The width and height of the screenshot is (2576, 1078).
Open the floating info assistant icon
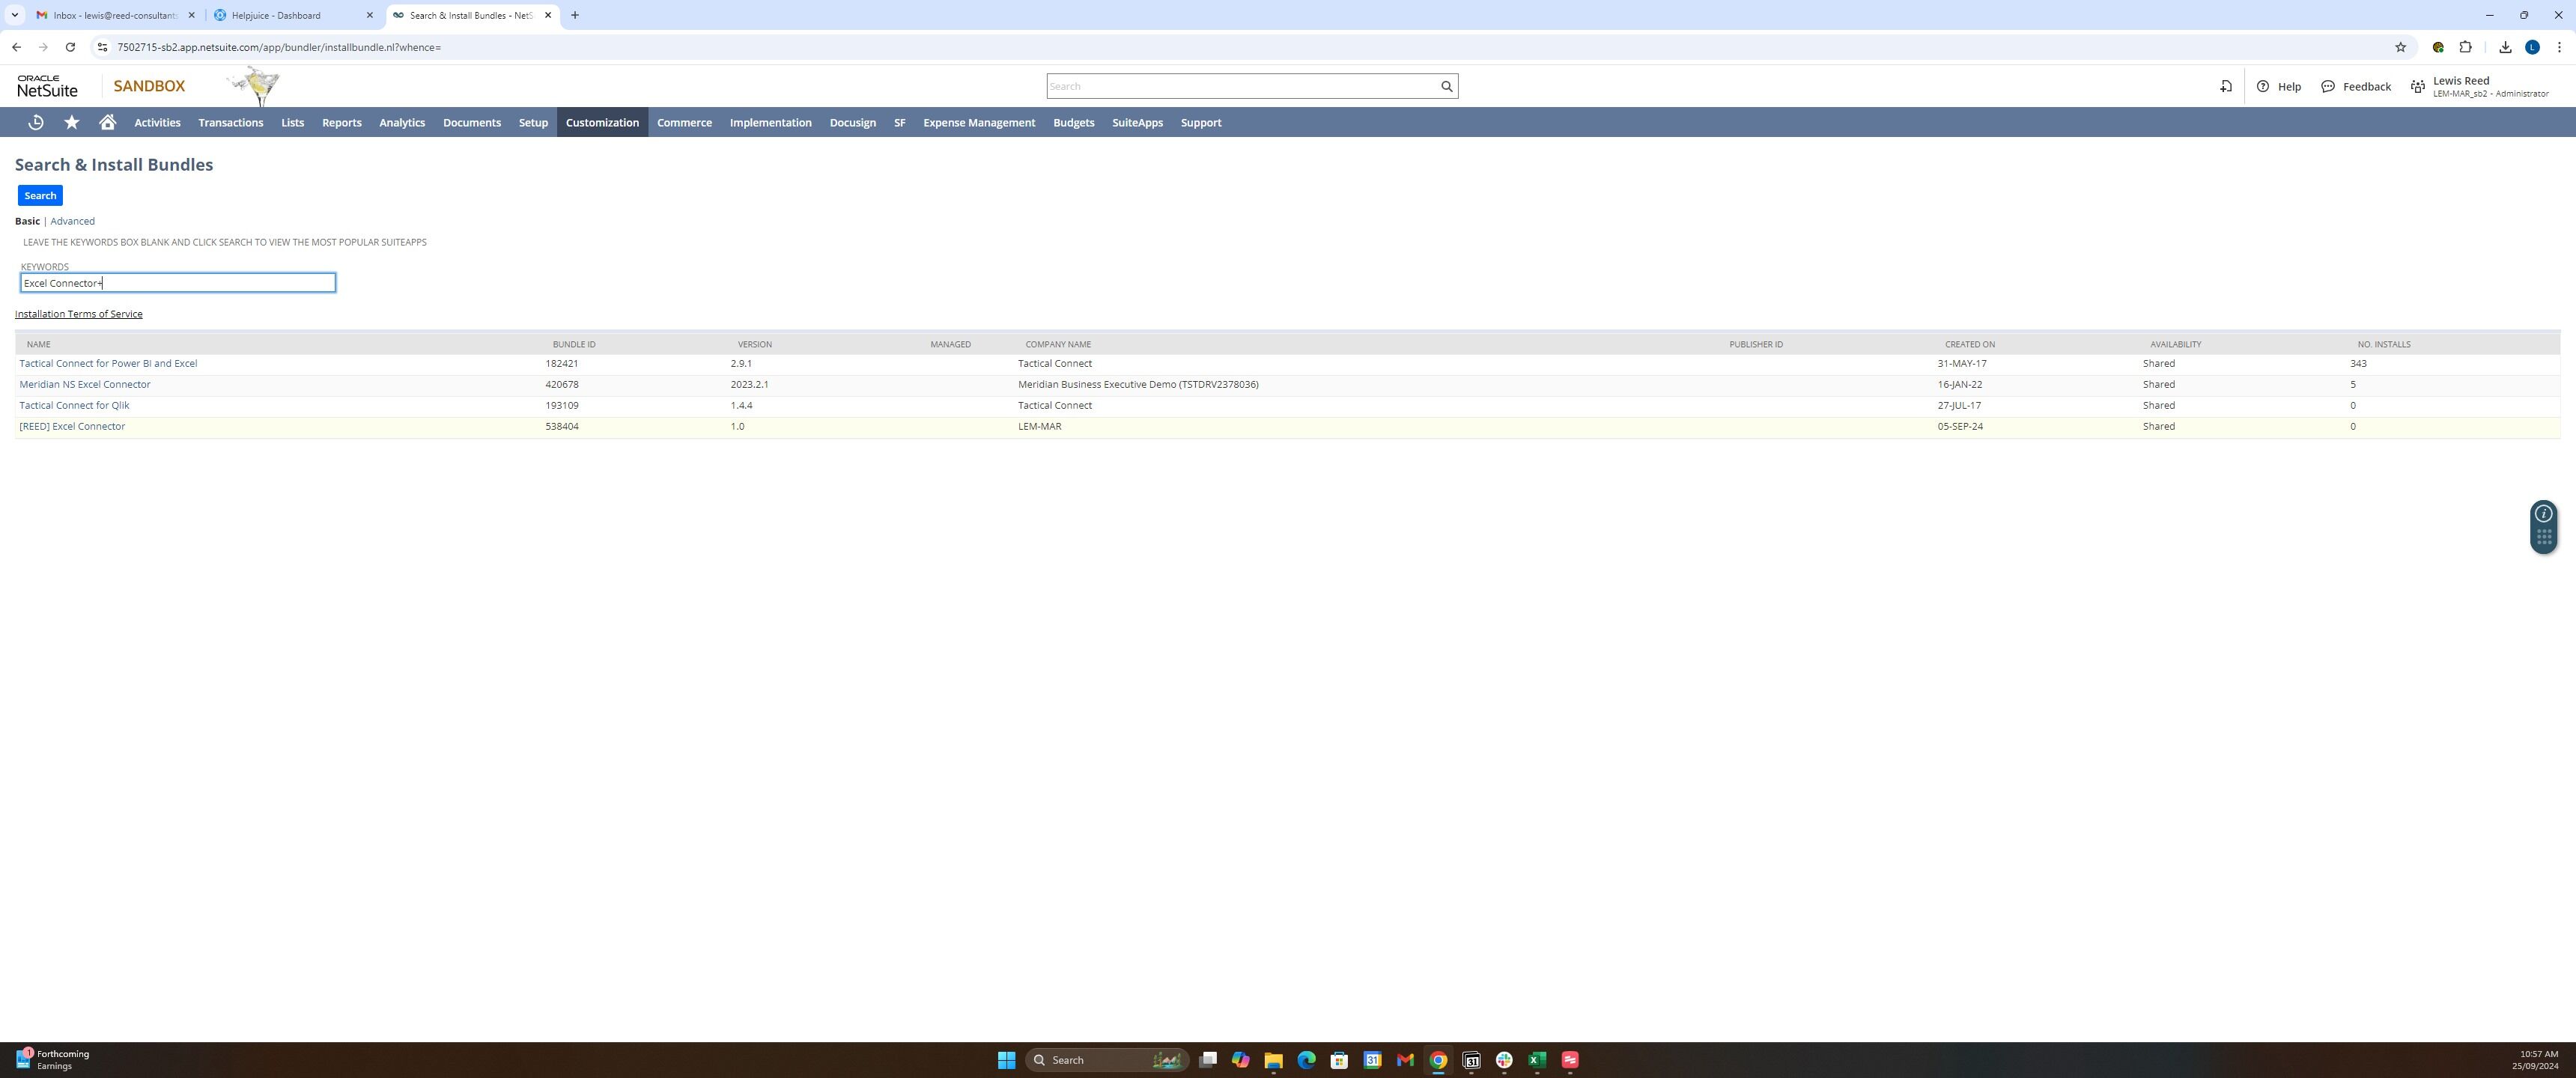[2543, 514]
